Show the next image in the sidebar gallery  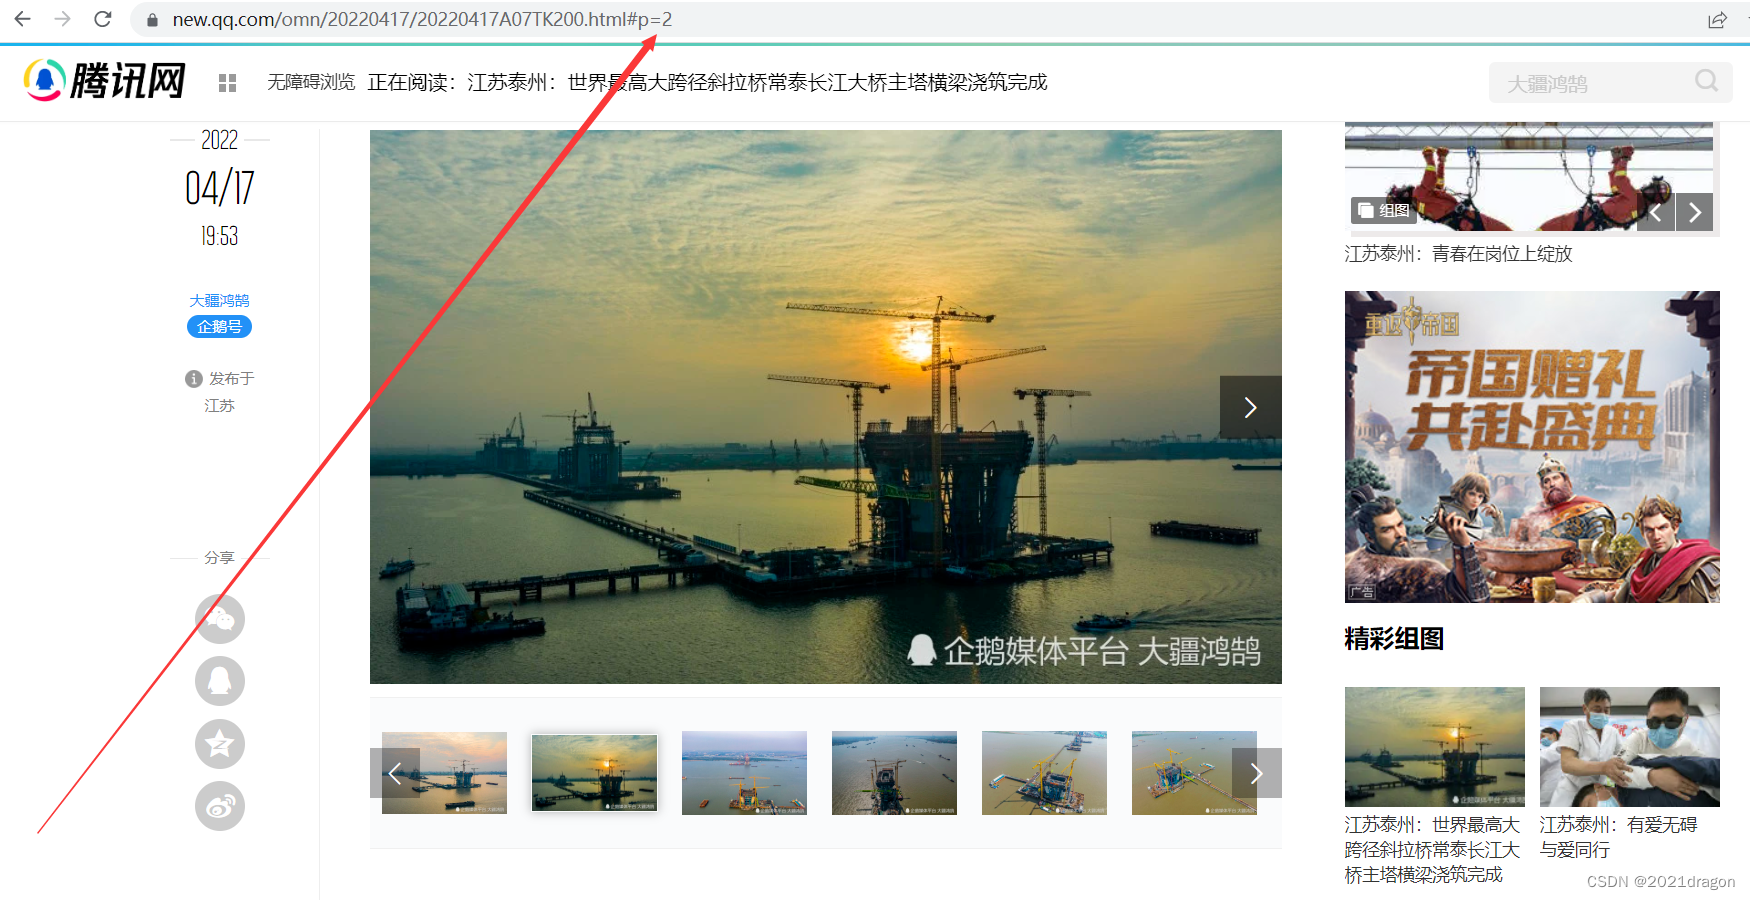1695,212
